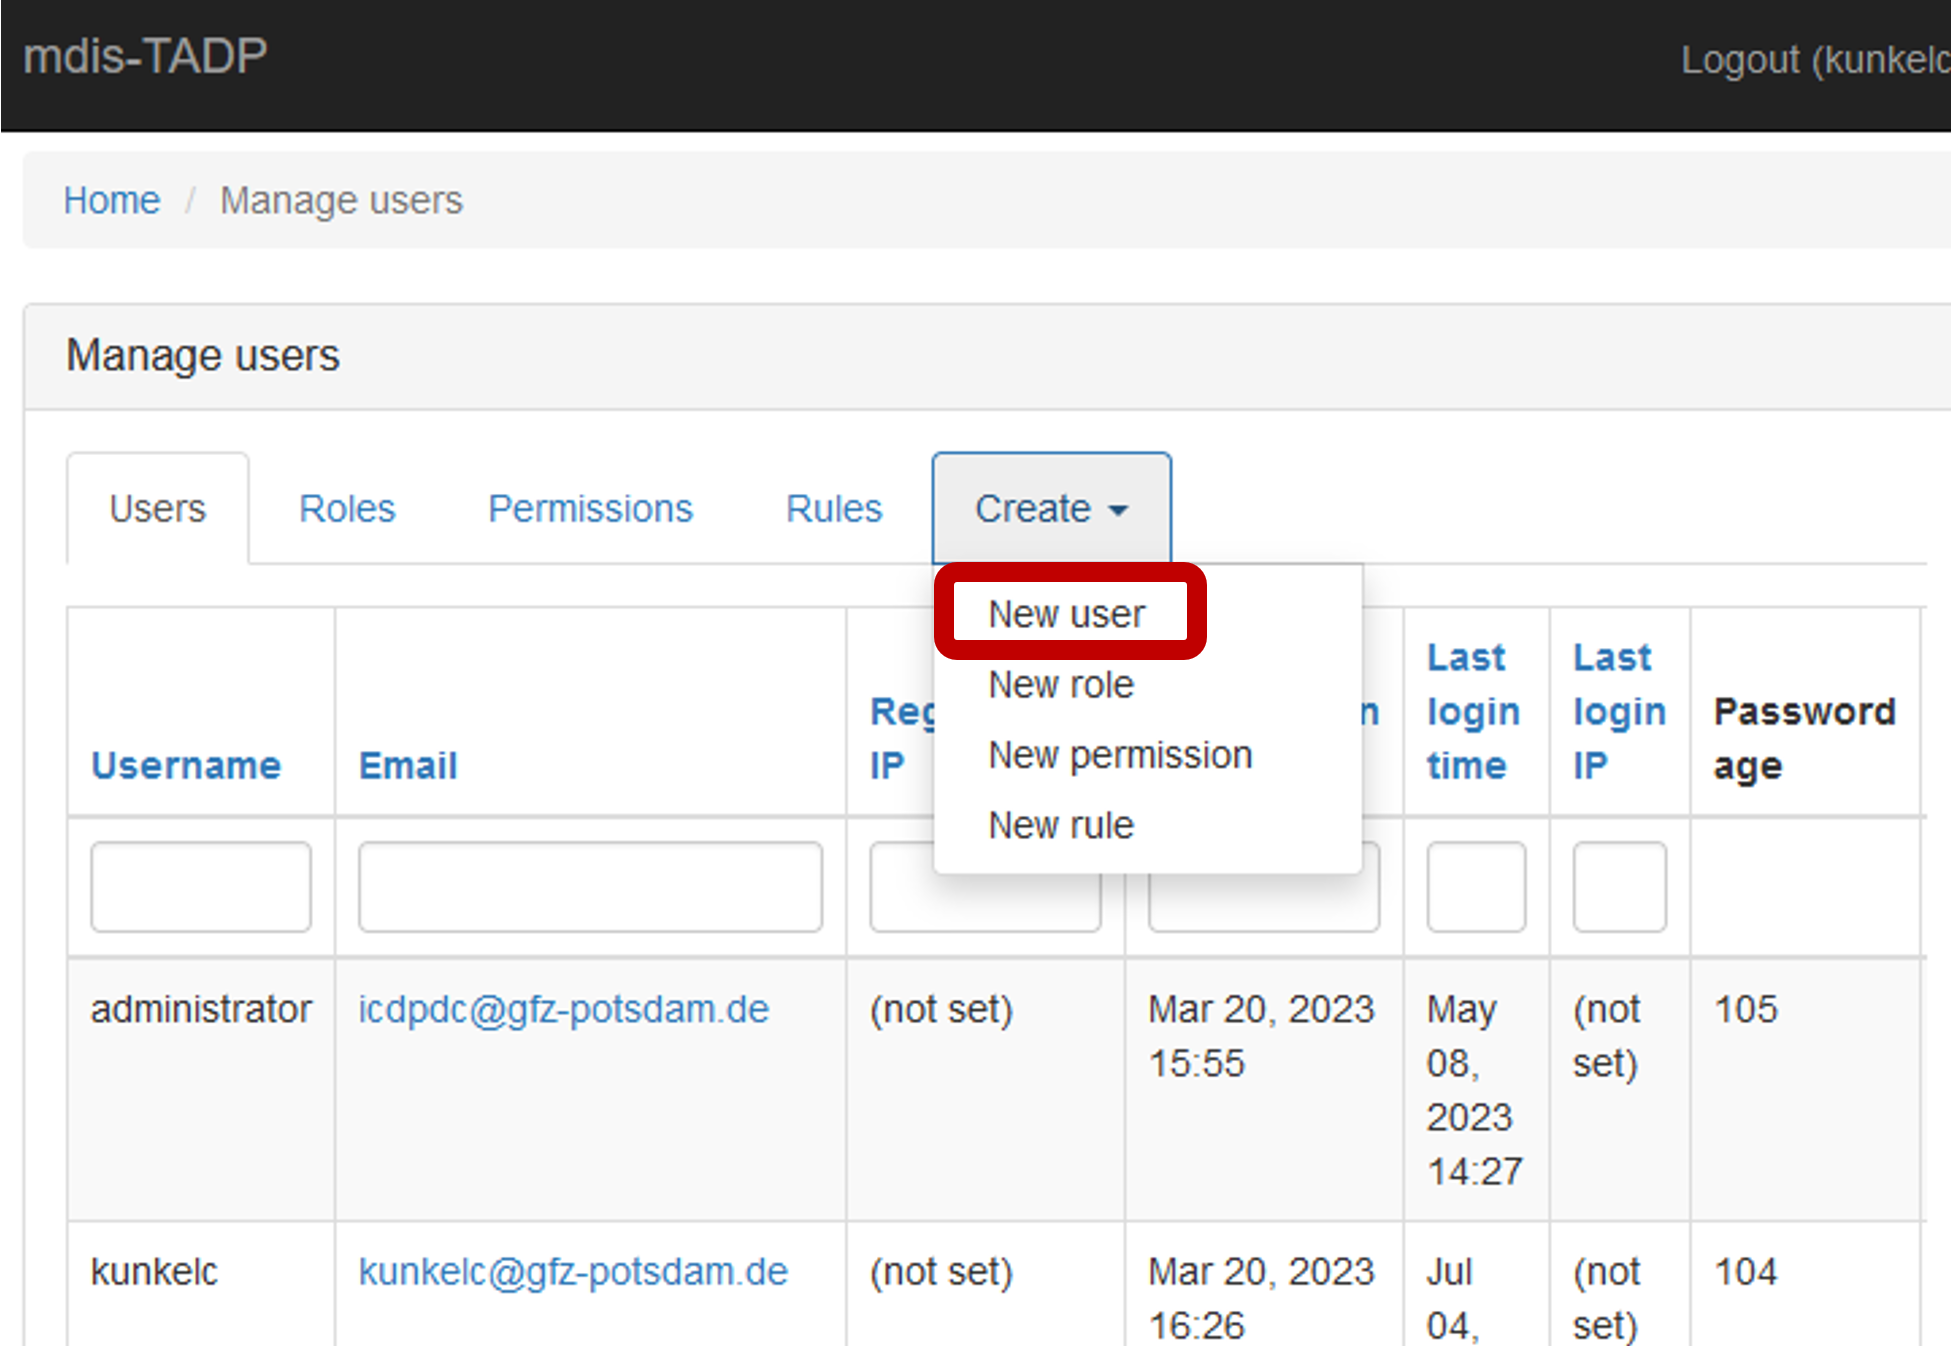Select New user from the Create menu

(x=1066, y=613)
